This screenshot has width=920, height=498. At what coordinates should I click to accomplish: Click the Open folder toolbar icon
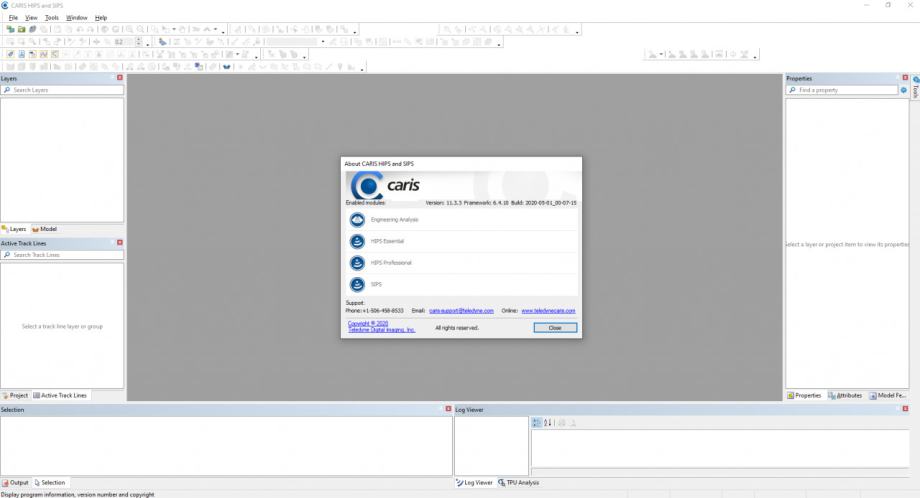click(x=21, y=29)
